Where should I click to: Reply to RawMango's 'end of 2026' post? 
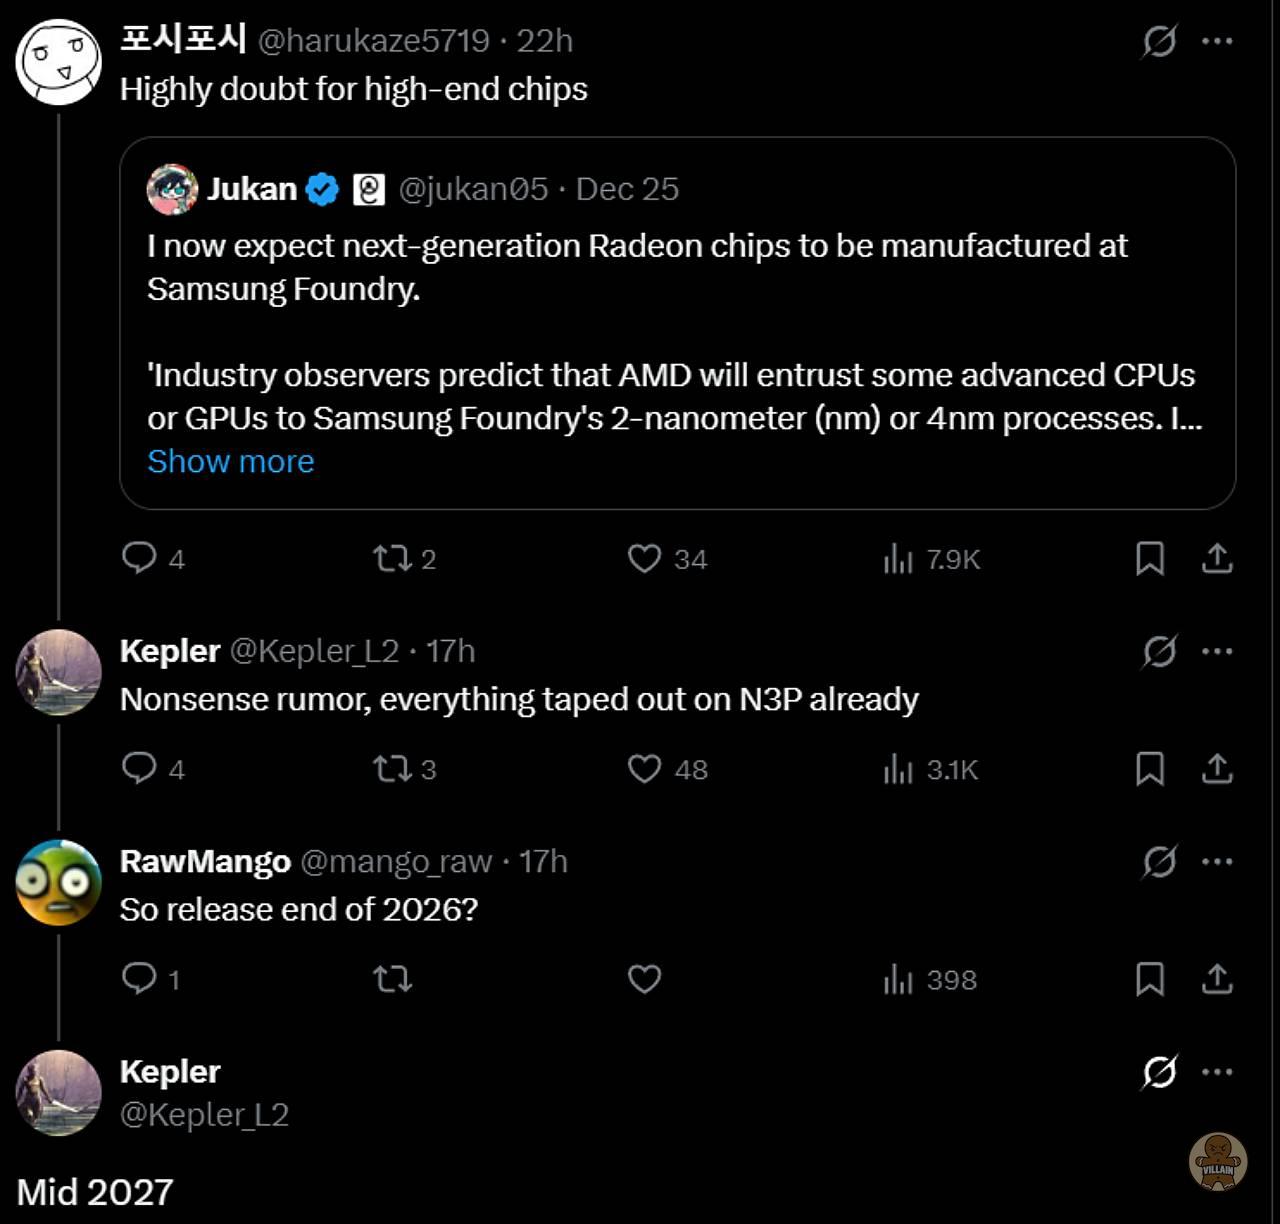[139, 978]
